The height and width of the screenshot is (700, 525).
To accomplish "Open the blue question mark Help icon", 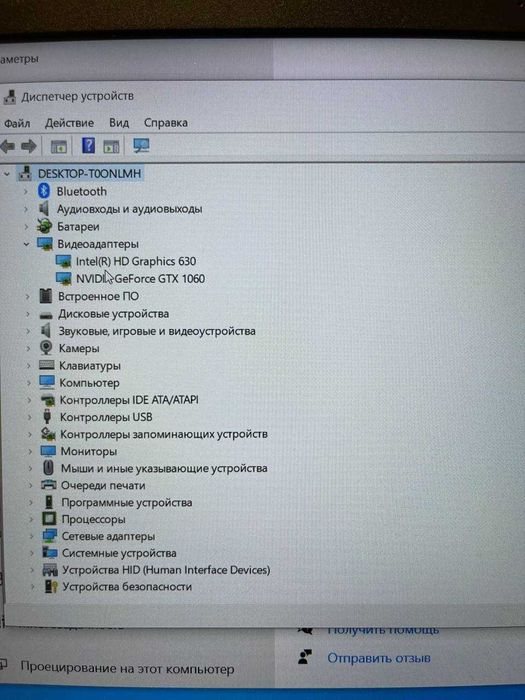I will click(x=88, y=146).
